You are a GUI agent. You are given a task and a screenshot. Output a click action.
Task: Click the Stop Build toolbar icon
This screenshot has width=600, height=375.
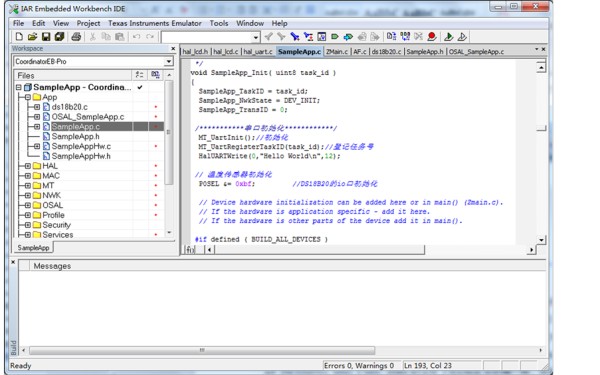[418, 37]
